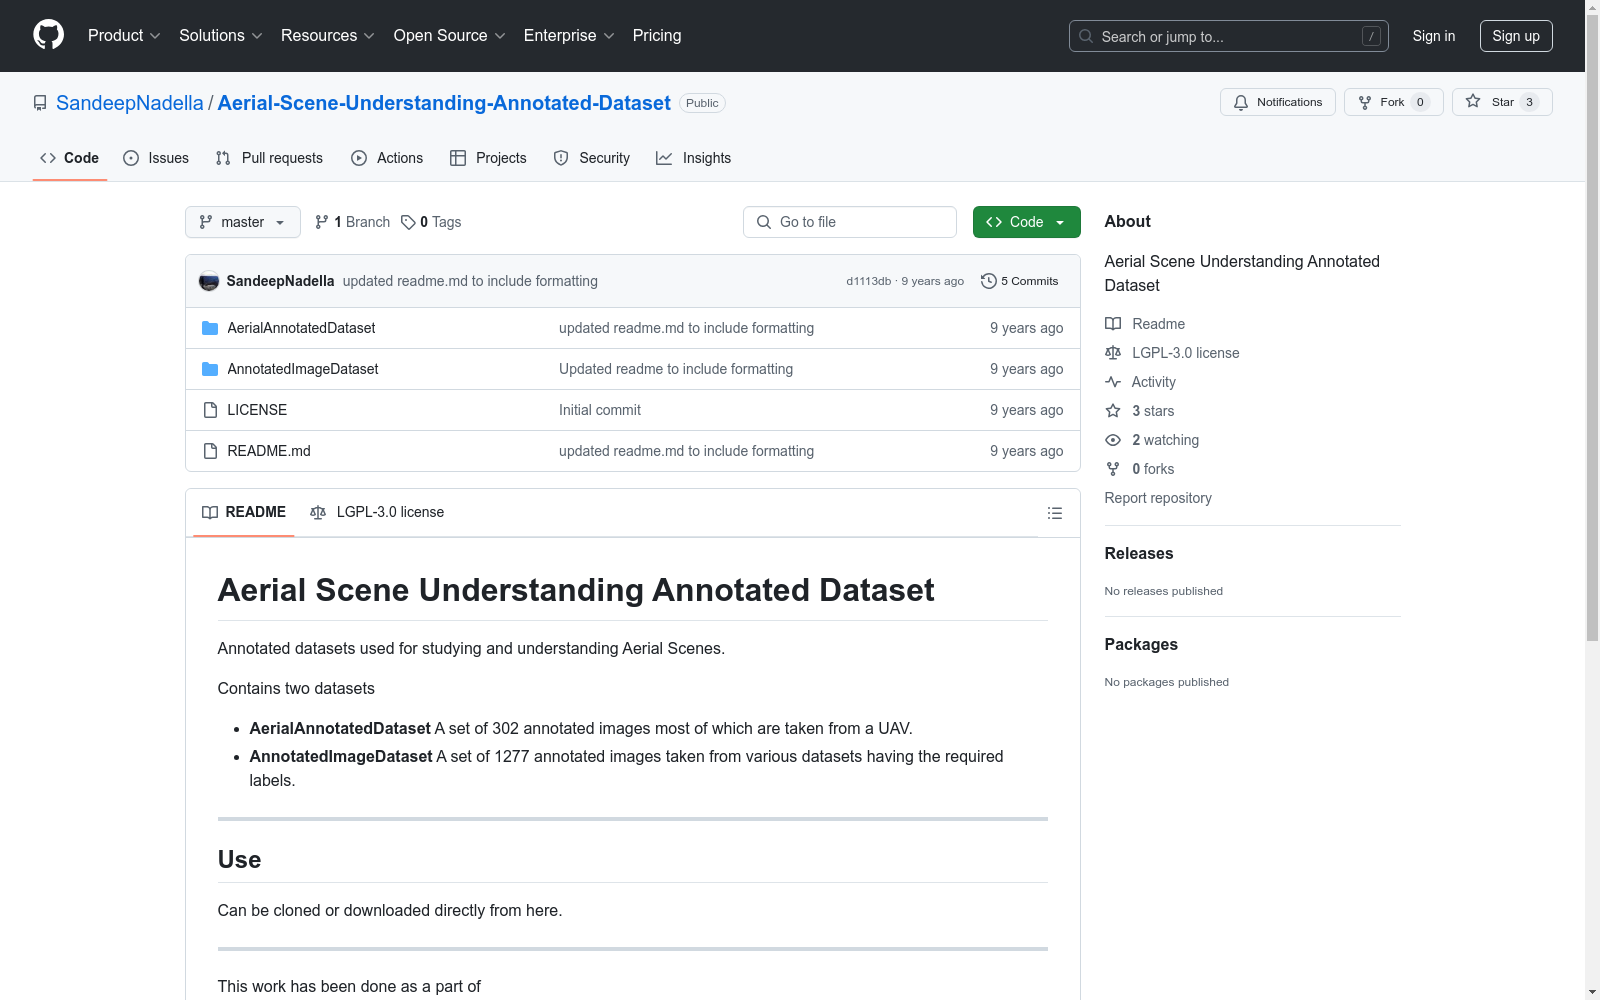Viewport: 1600px width, 1000px height.
Task: Switch to the Insights tab
Action: [694, 158]
